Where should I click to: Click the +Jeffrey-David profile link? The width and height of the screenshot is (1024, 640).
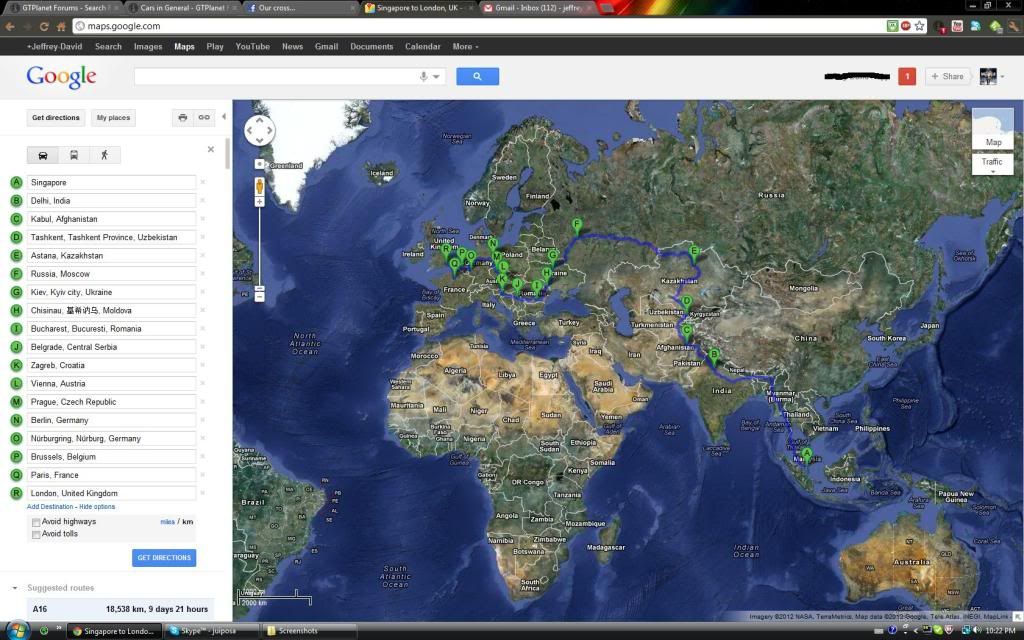coord(54,46)
